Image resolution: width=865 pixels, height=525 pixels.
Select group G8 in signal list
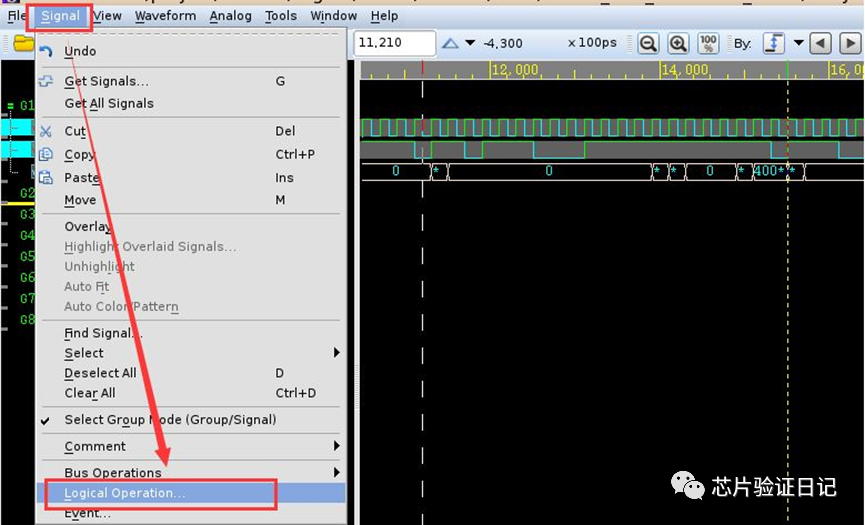(x=26, y=319)
